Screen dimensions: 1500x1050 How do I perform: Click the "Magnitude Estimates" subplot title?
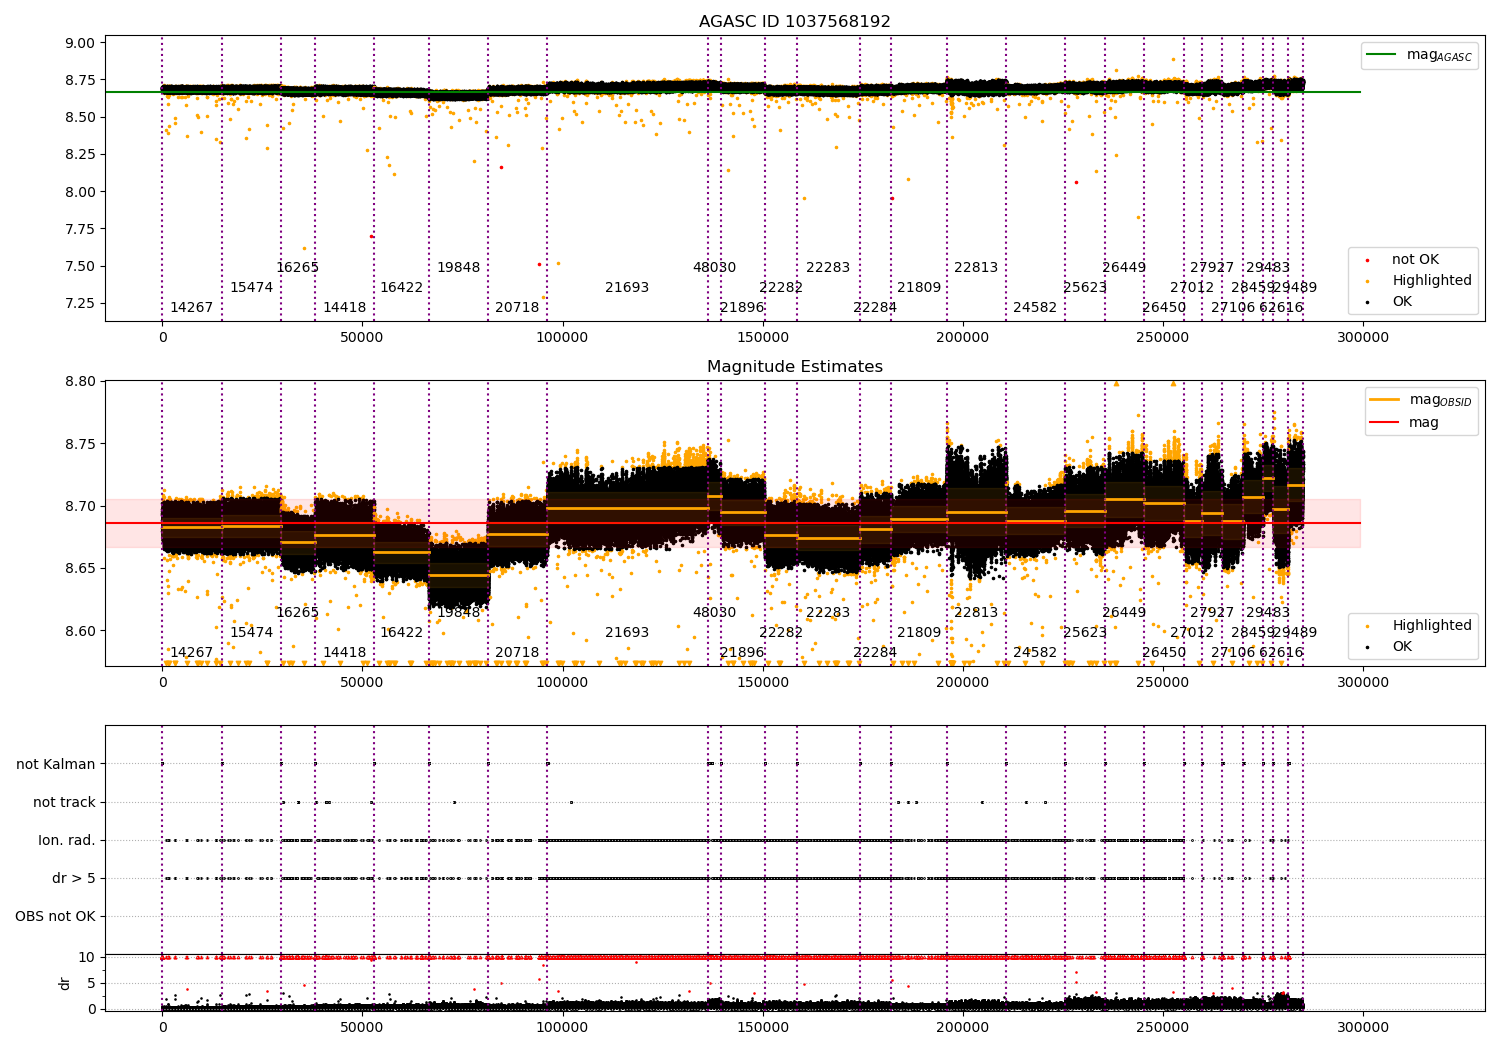coord(794,367)
